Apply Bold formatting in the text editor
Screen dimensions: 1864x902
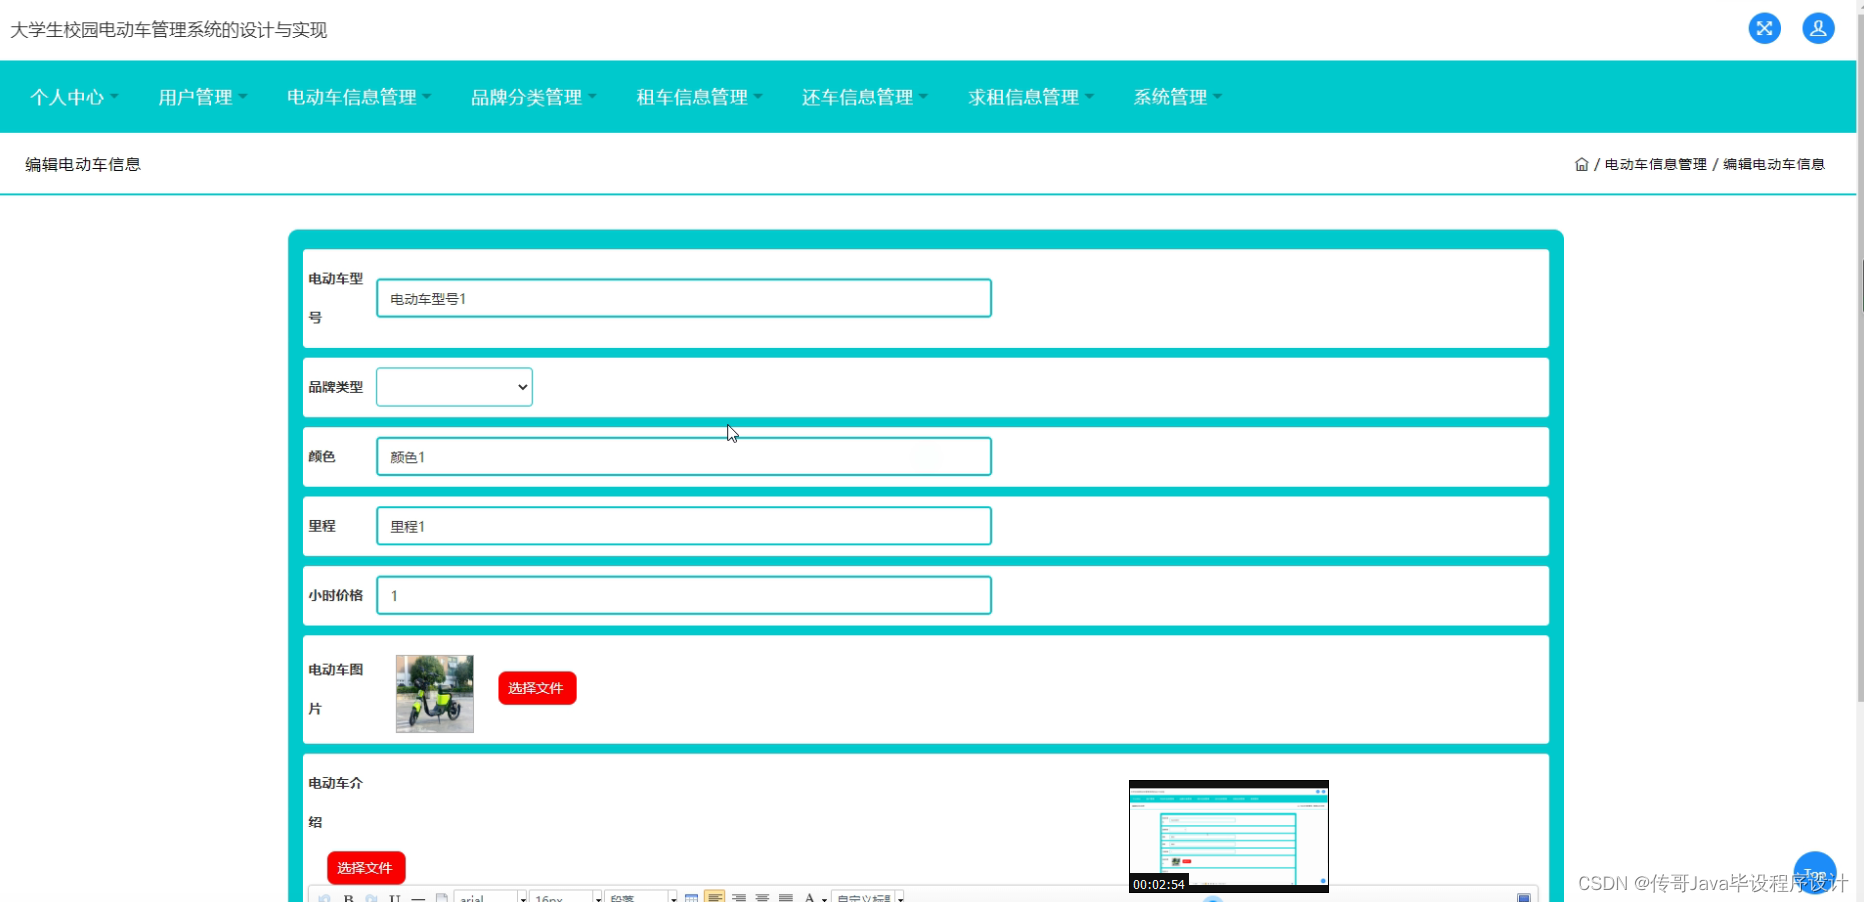349,897
